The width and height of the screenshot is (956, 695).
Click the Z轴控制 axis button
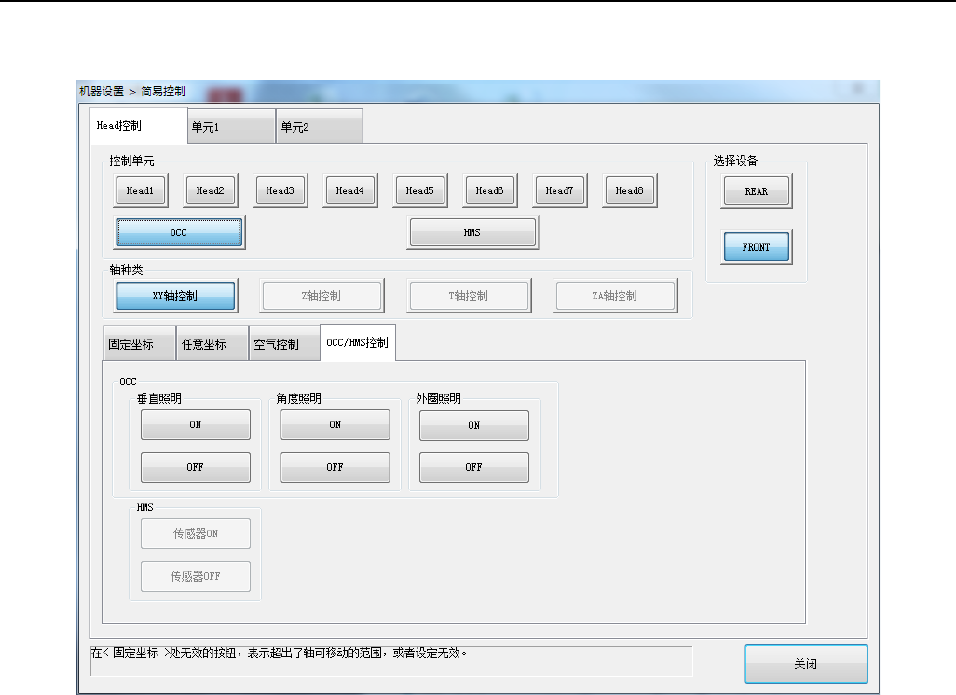[321, 296]
